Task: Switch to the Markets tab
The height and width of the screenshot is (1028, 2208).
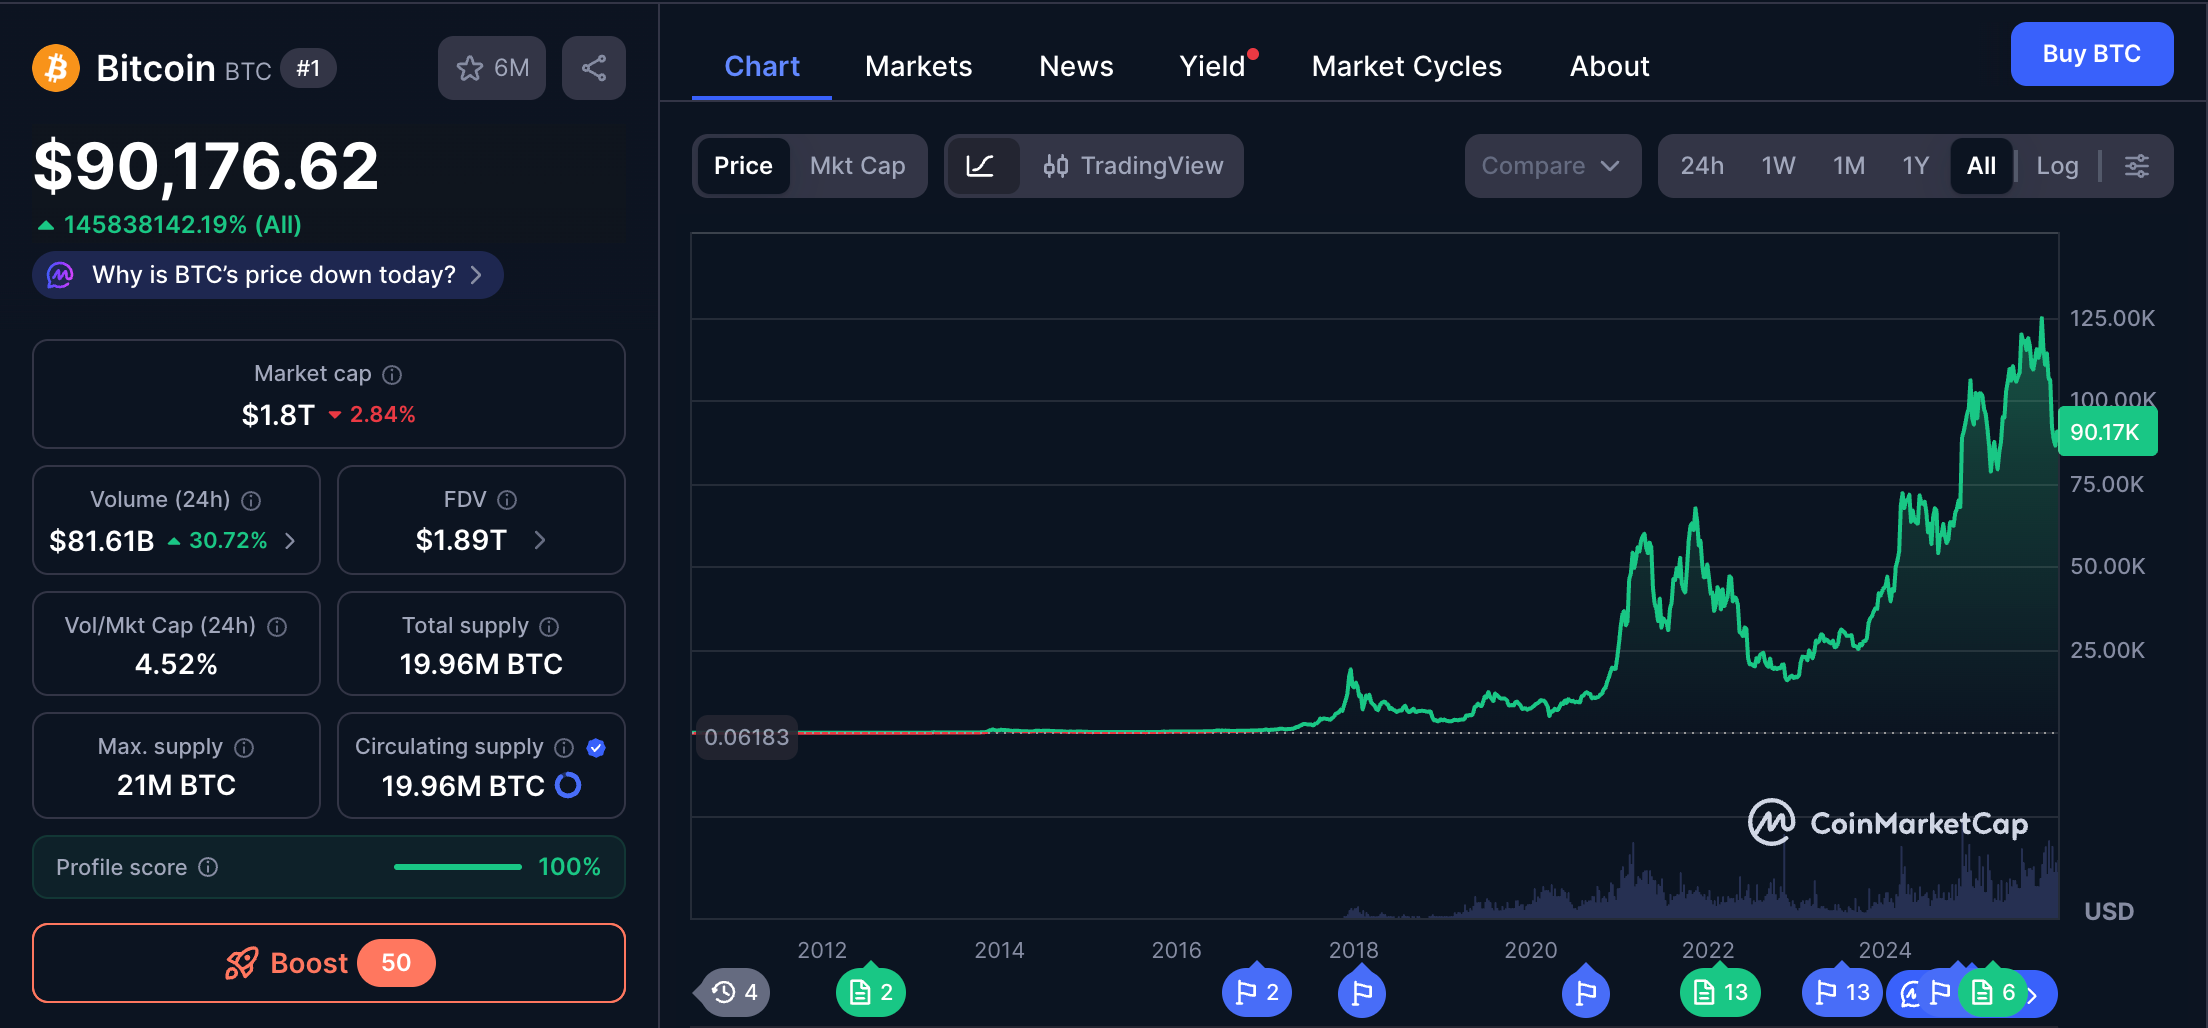Action: click(x=918, y=66)
